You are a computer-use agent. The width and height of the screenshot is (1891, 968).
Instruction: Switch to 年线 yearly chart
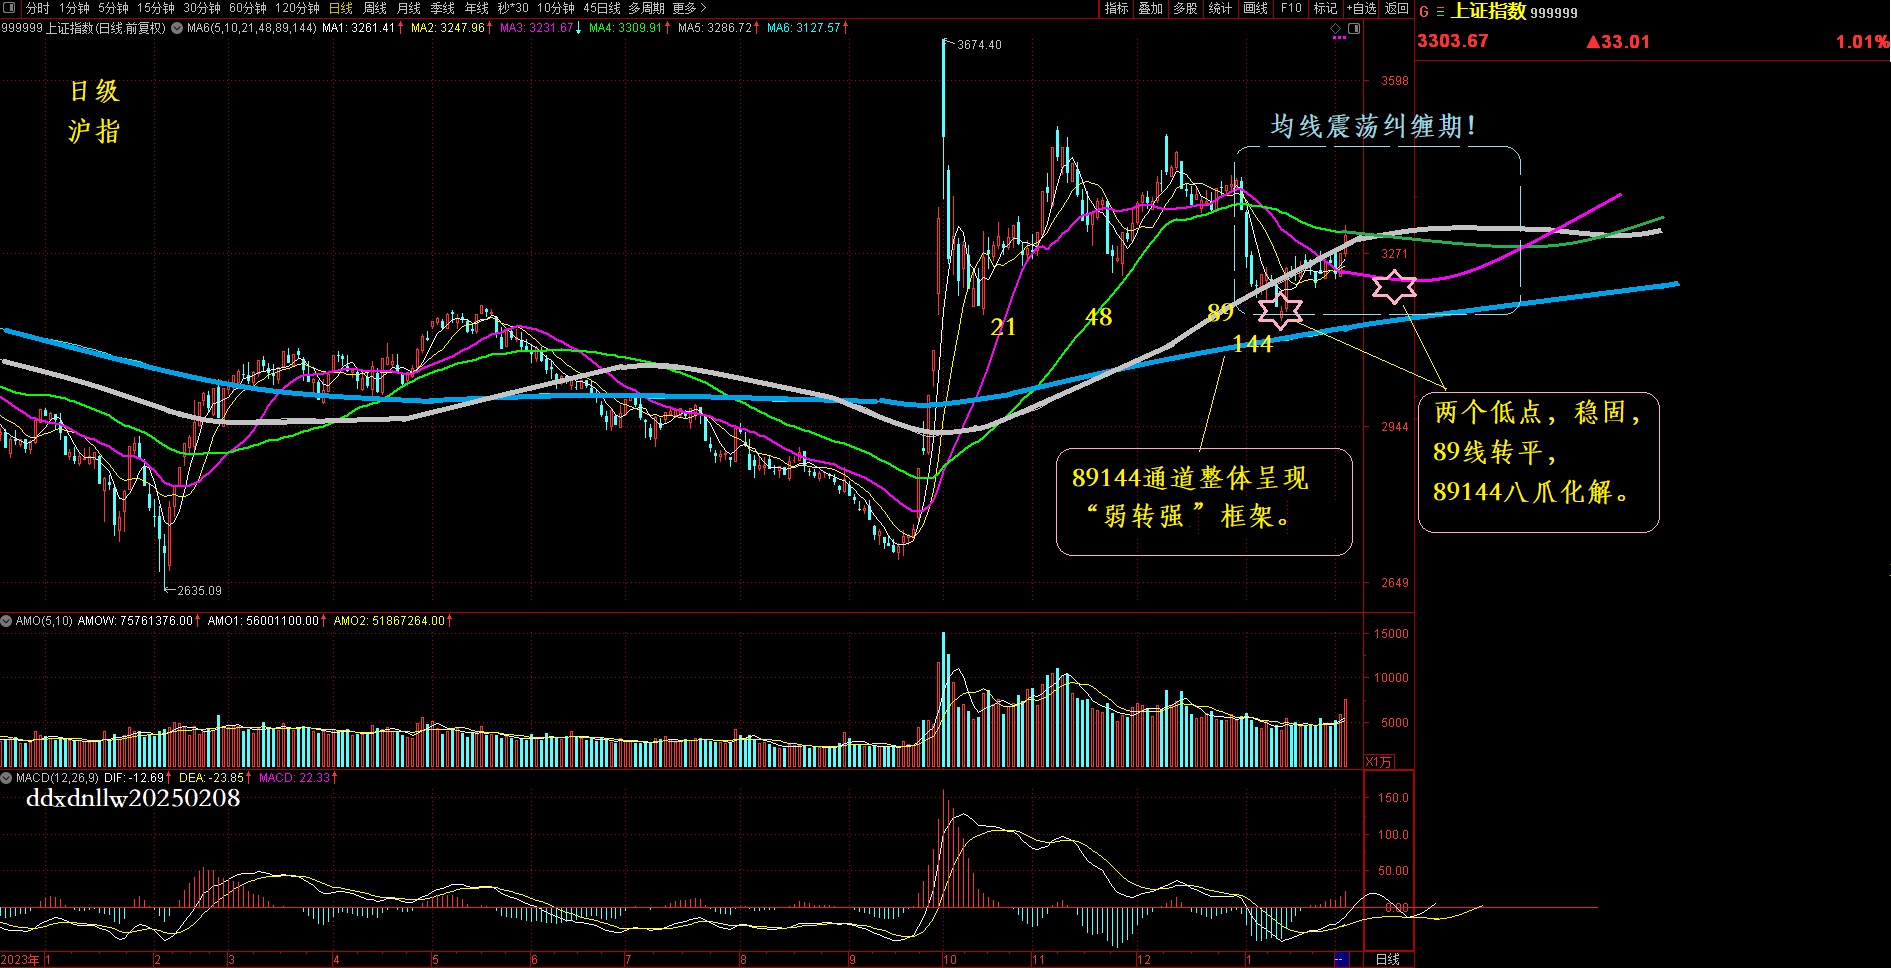477,8
